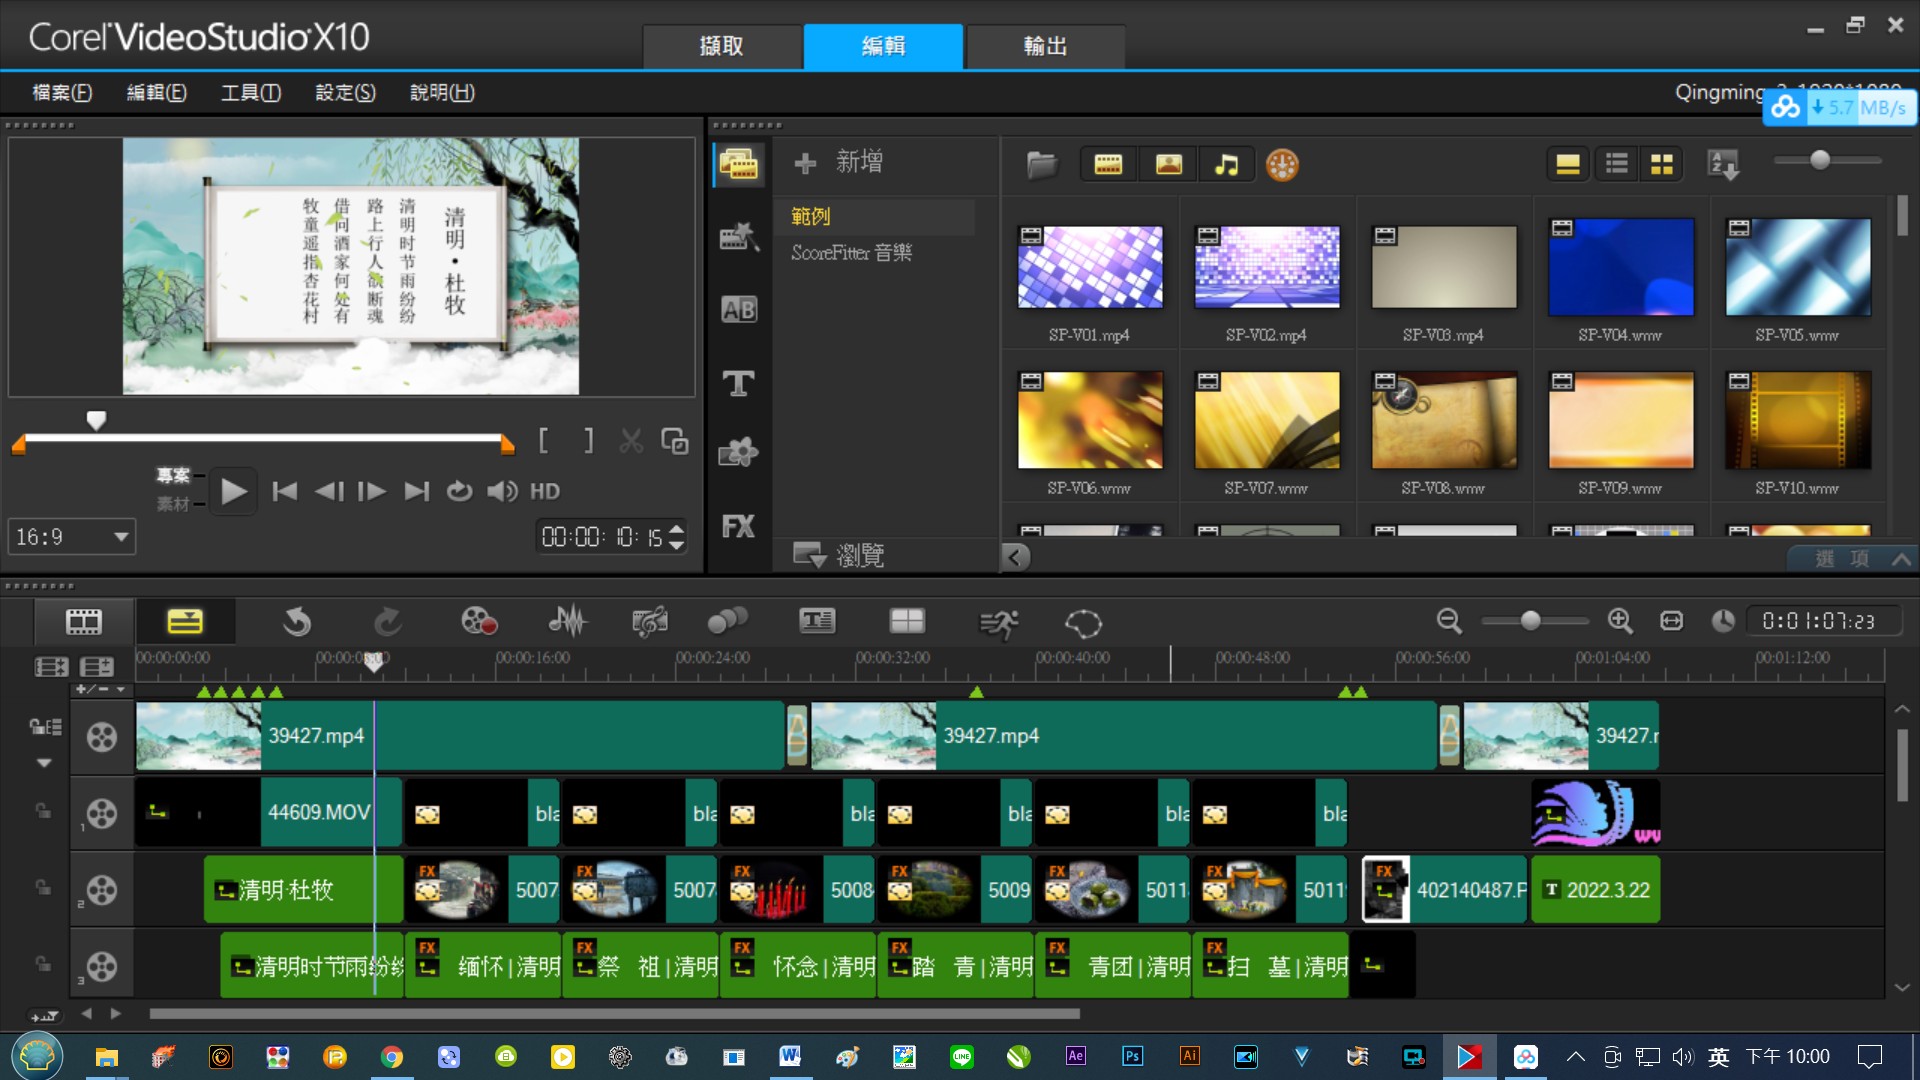
Task: Click the import media folder icon
Action: click(x=1042, y=165)
